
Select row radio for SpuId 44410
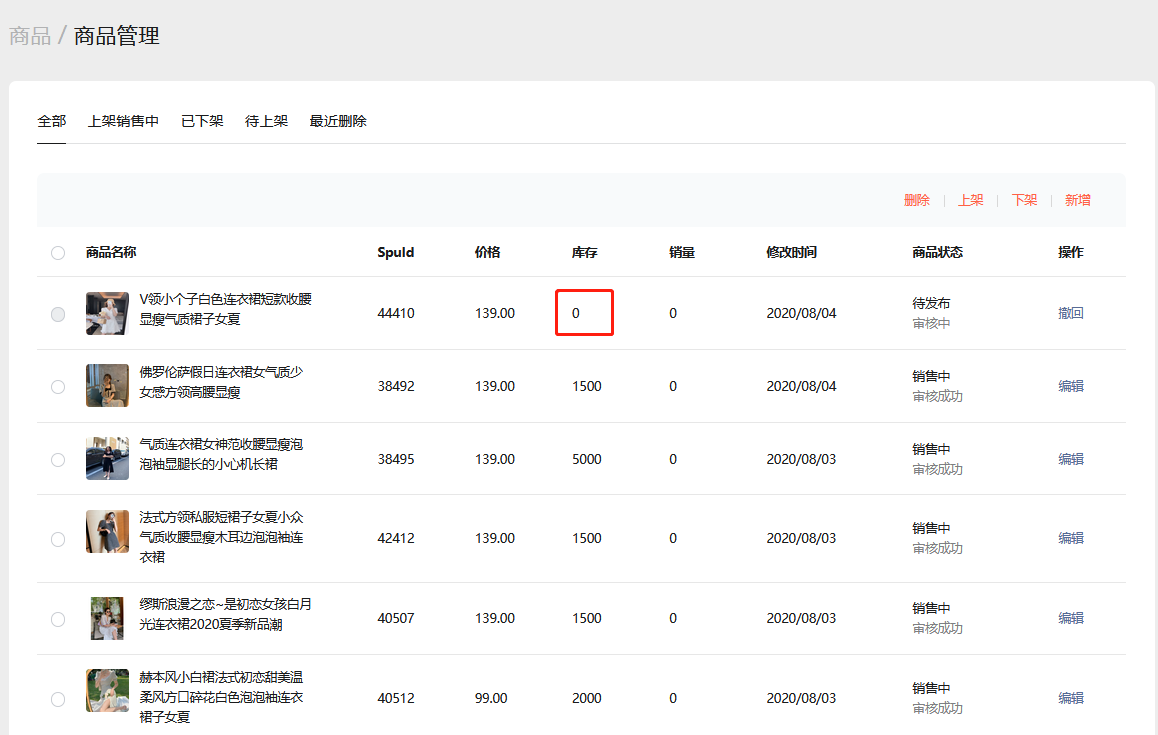coord(58,314)
